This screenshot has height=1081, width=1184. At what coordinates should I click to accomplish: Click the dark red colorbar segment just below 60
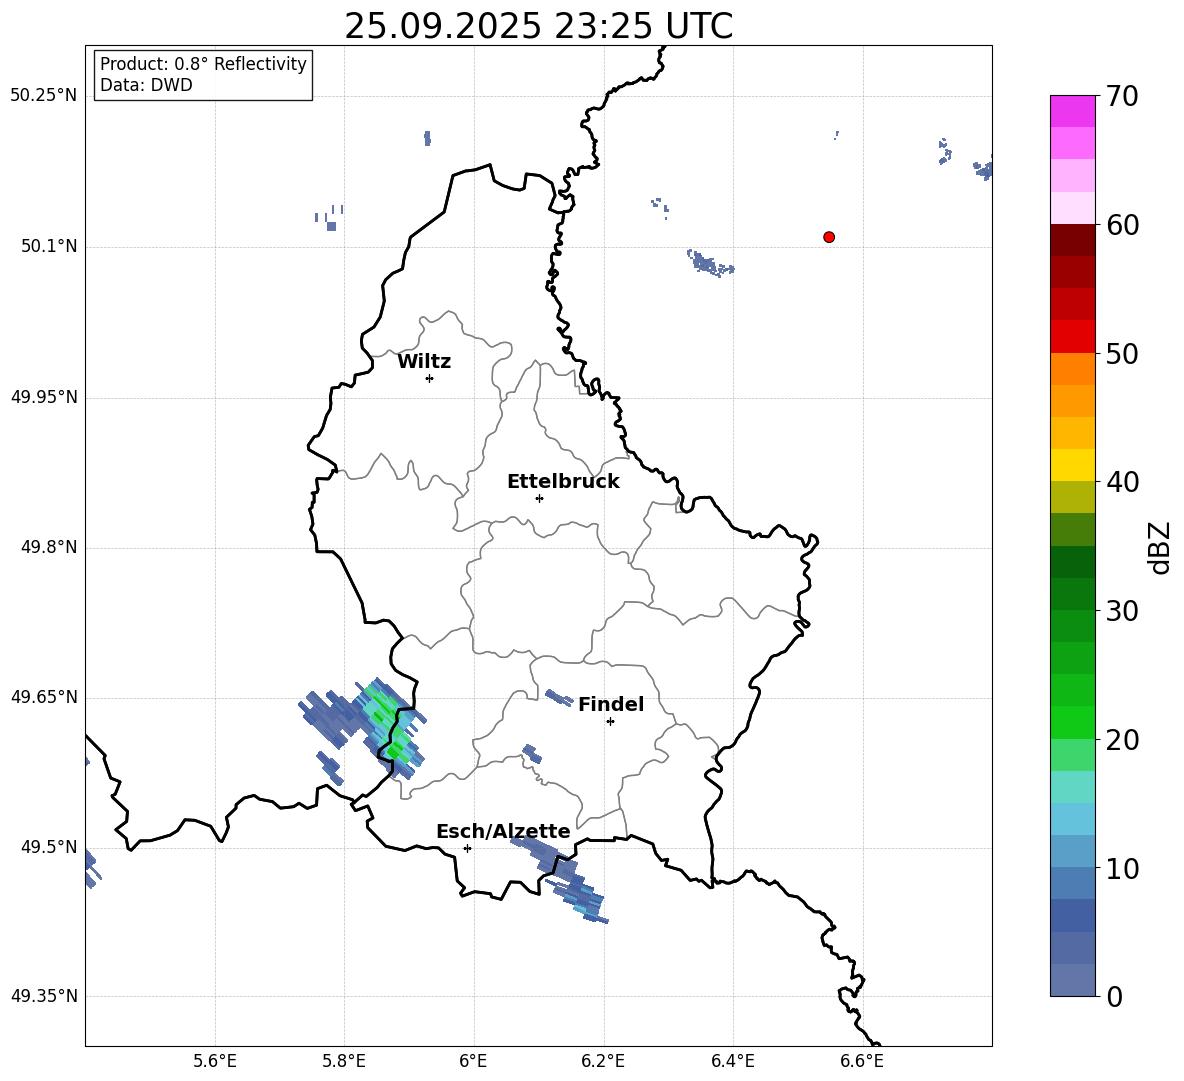point(1073,240)
